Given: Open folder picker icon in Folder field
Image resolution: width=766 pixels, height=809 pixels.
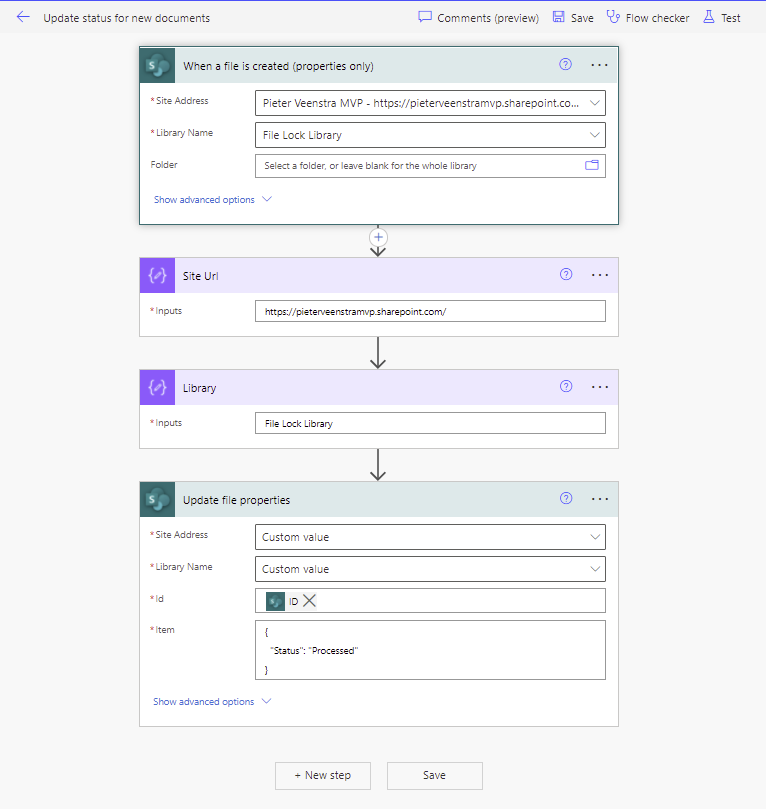Looking at the screenshot, I should pos(592,166).
